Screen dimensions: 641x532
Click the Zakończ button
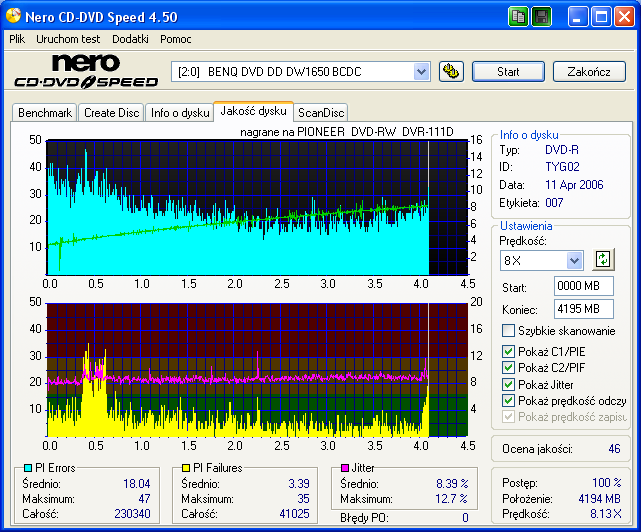[x=589, y=72]
